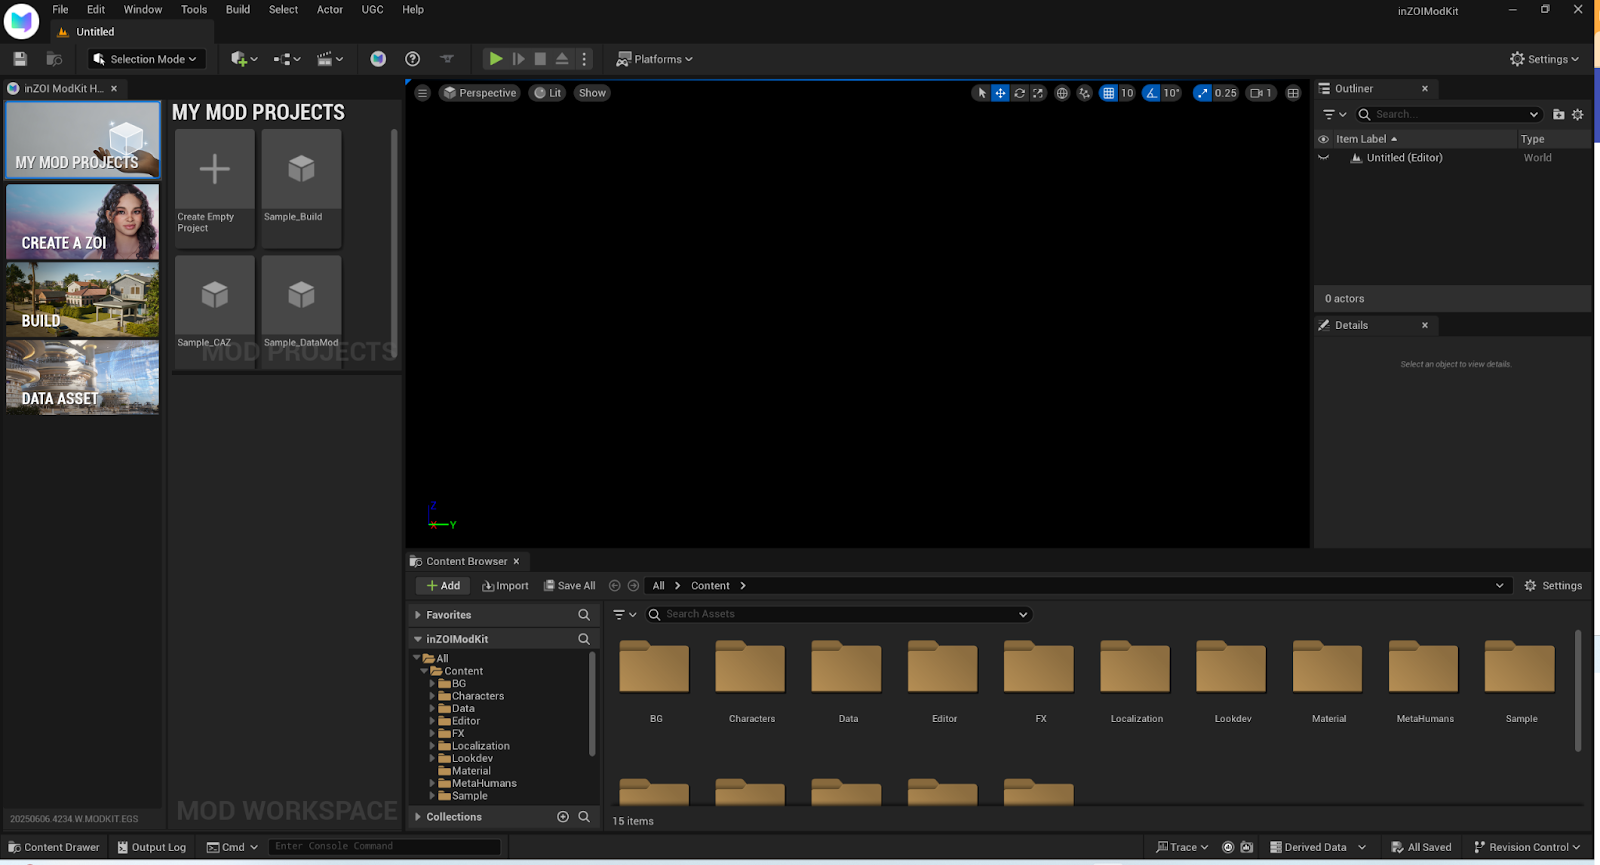The width and height of the screenshot is (1600, 865).
Task: Open the viewport hamburger options menu
Action: [422, 93]
